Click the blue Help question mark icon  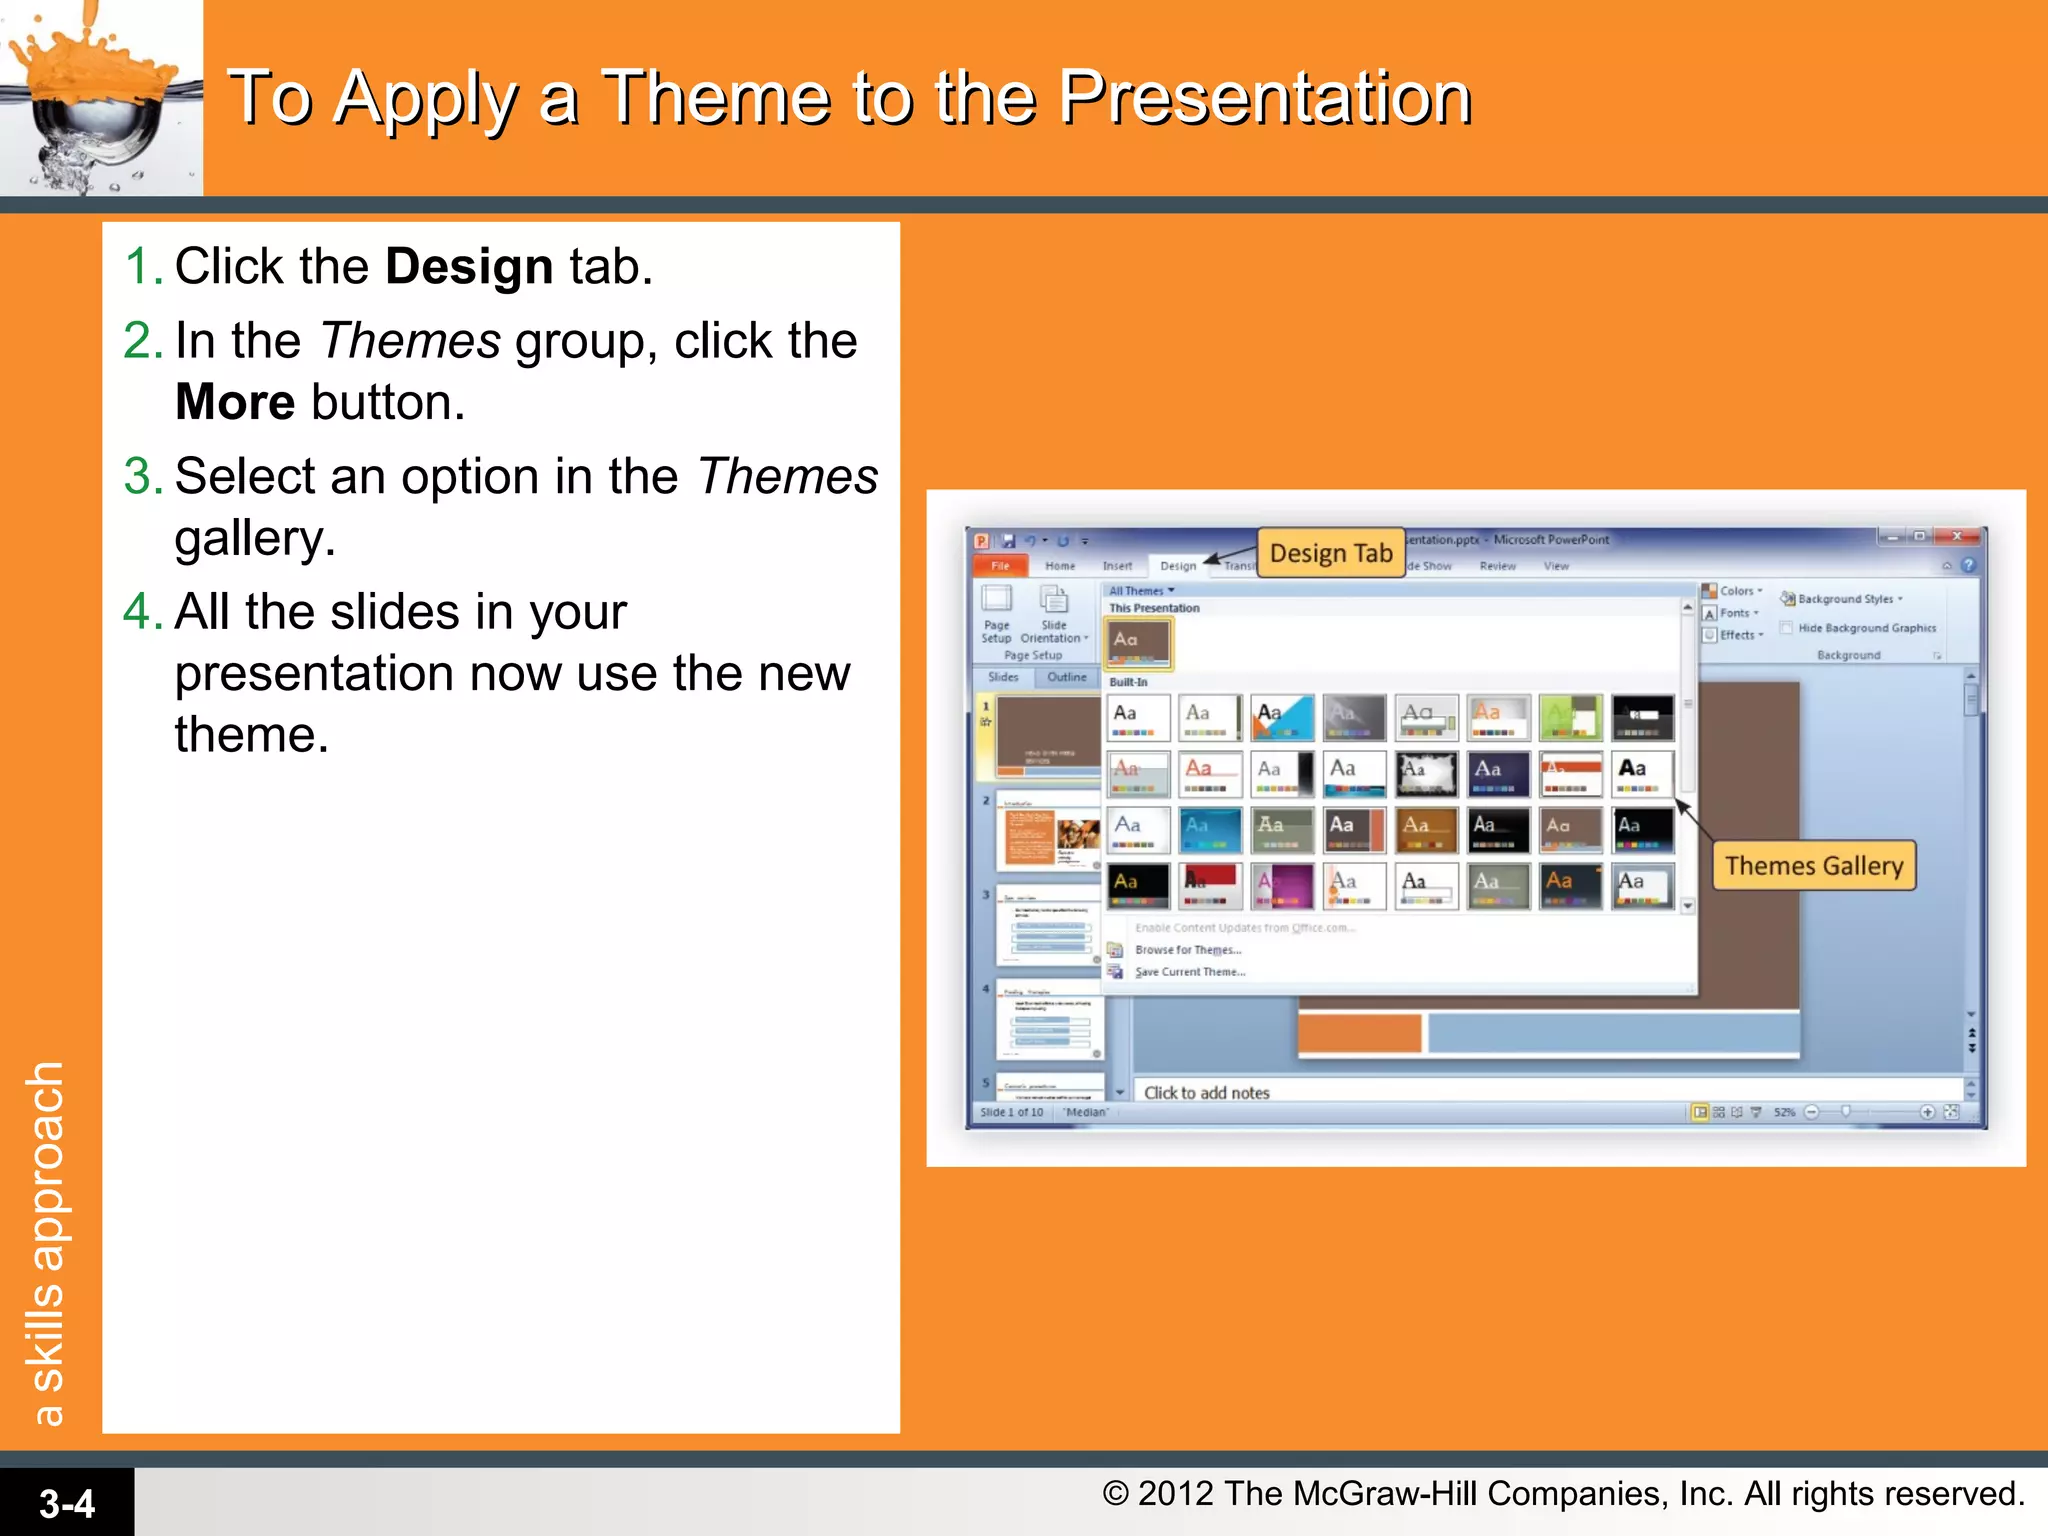(x=1968, y=565)
